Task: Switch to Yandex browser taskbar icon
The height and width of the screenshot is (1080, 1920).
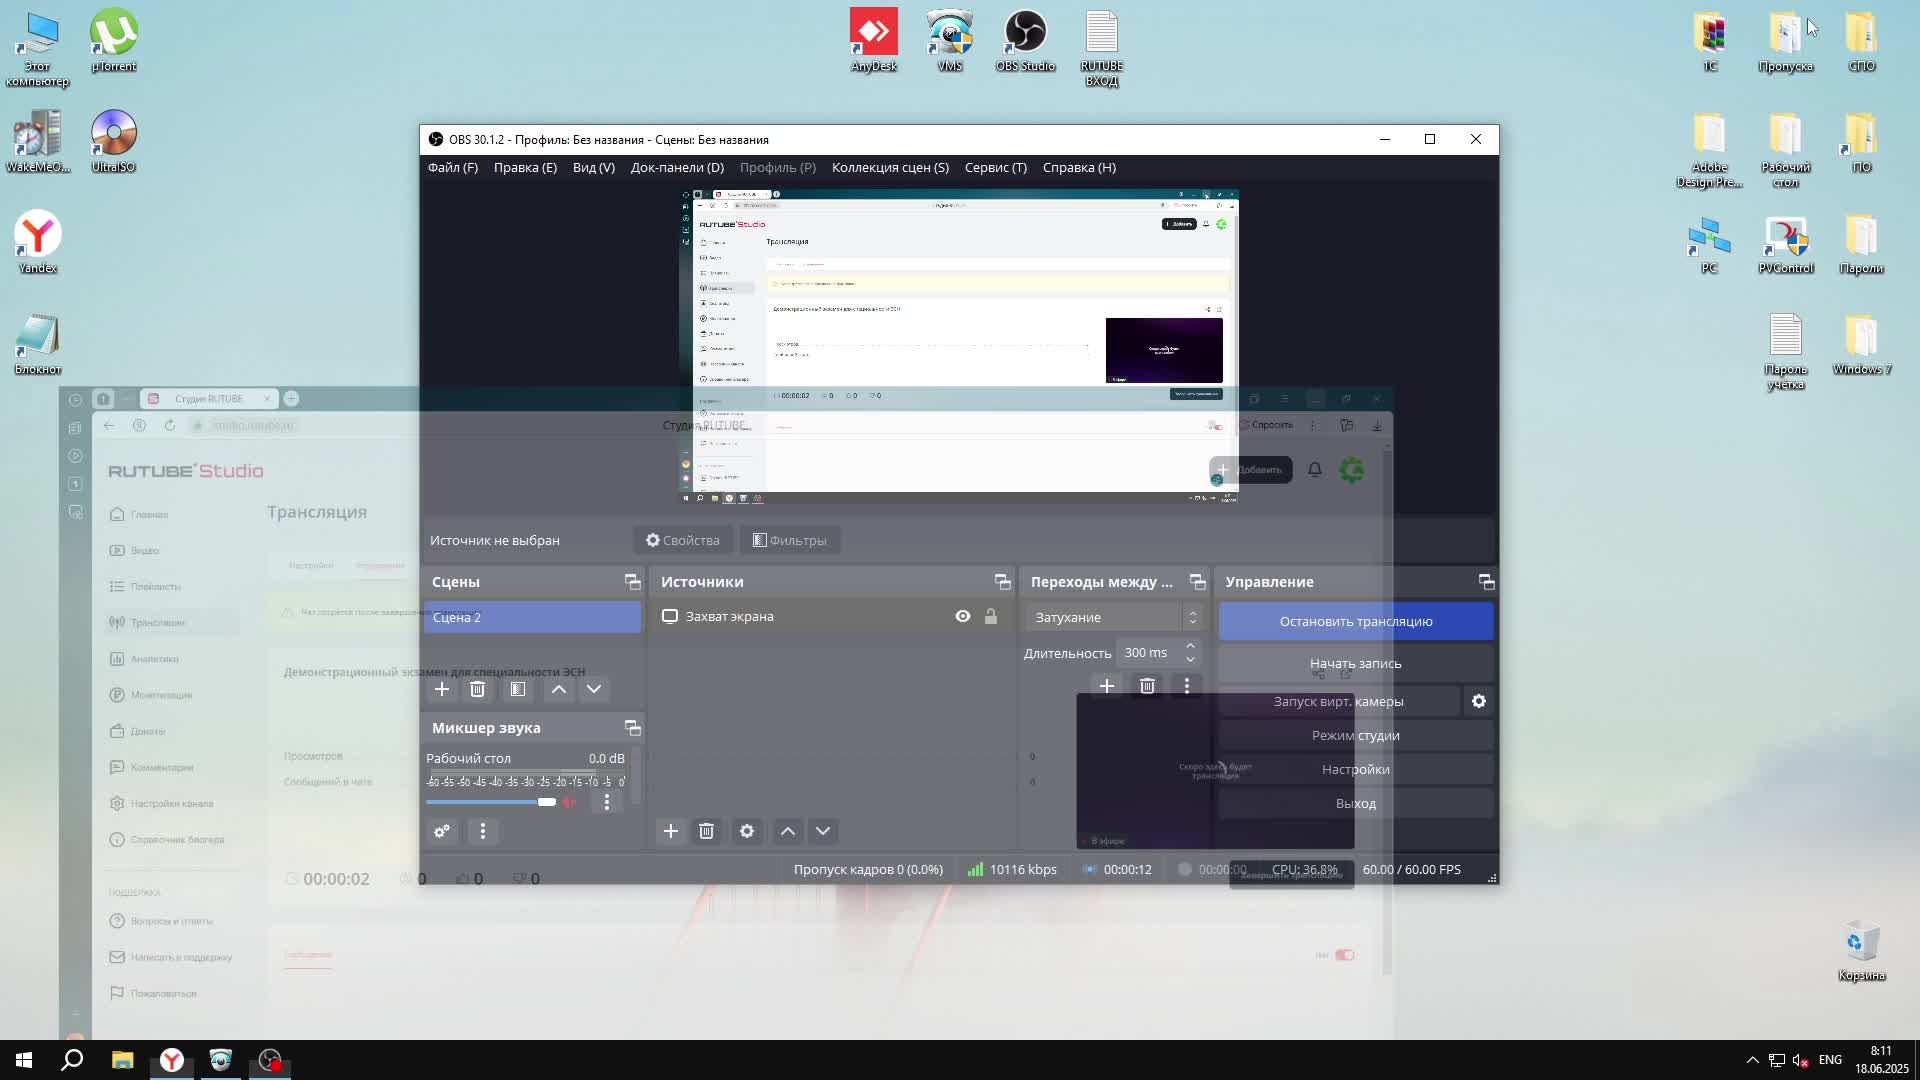Action: click(172, 1060)
